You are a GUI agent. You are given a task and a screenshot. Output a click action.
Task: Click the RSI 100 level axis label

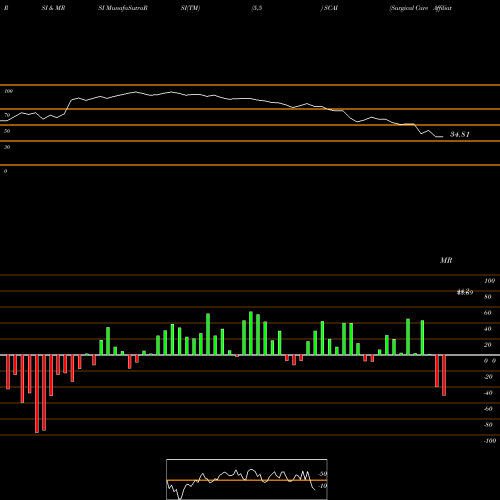click(8, 91)
